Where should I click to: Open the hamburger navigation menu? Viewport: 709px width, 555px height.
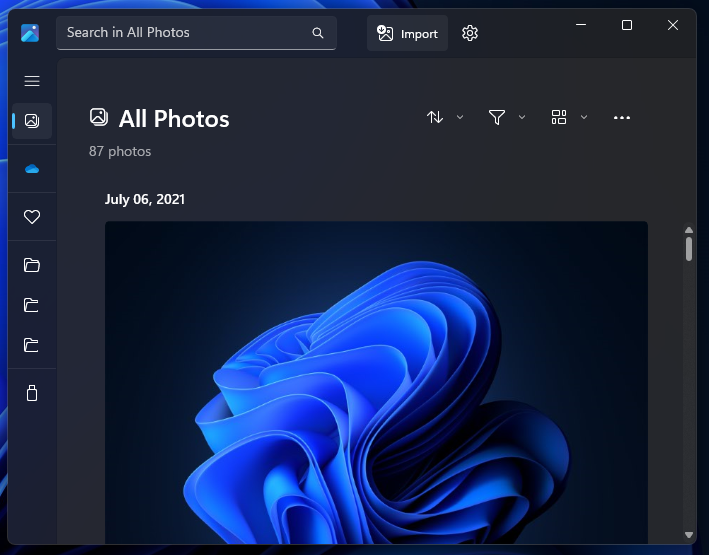(32, 81)
